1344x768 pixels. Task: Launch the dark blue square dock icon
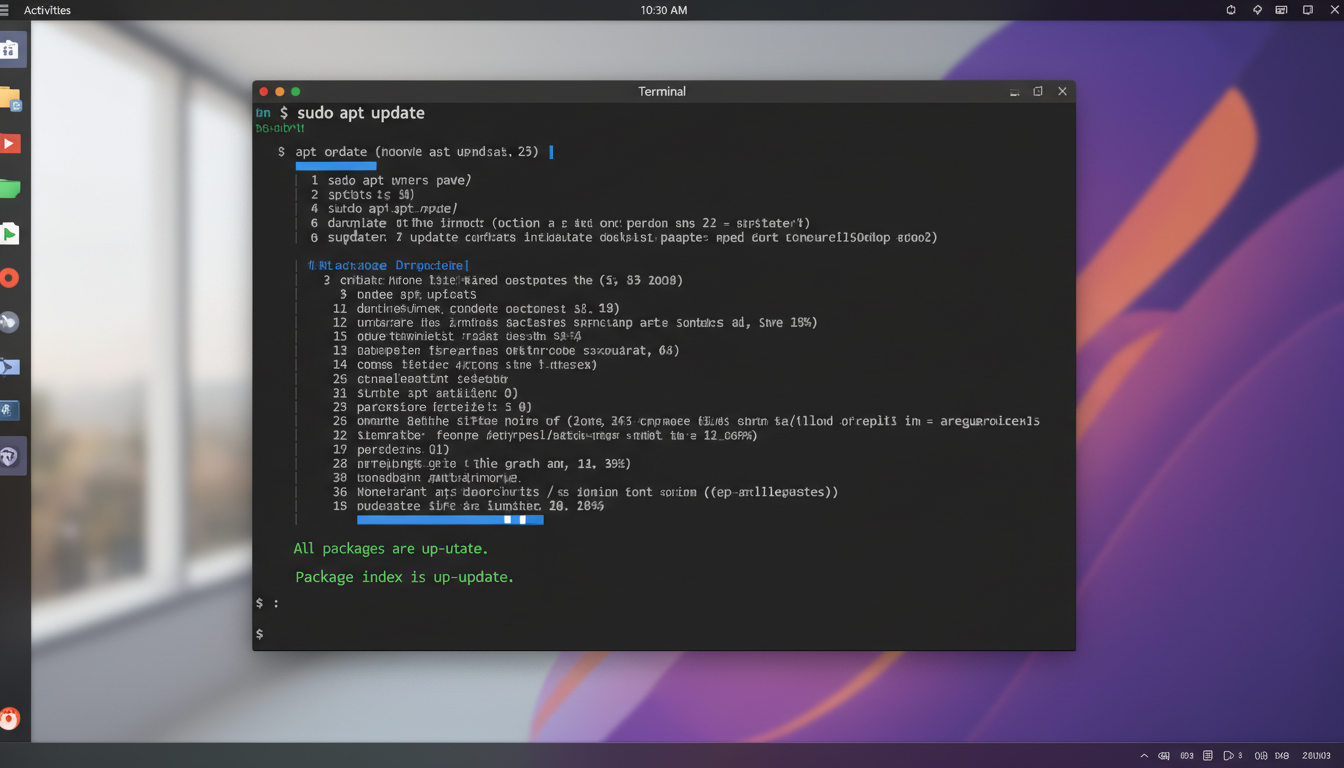click(x=10, y=410)
